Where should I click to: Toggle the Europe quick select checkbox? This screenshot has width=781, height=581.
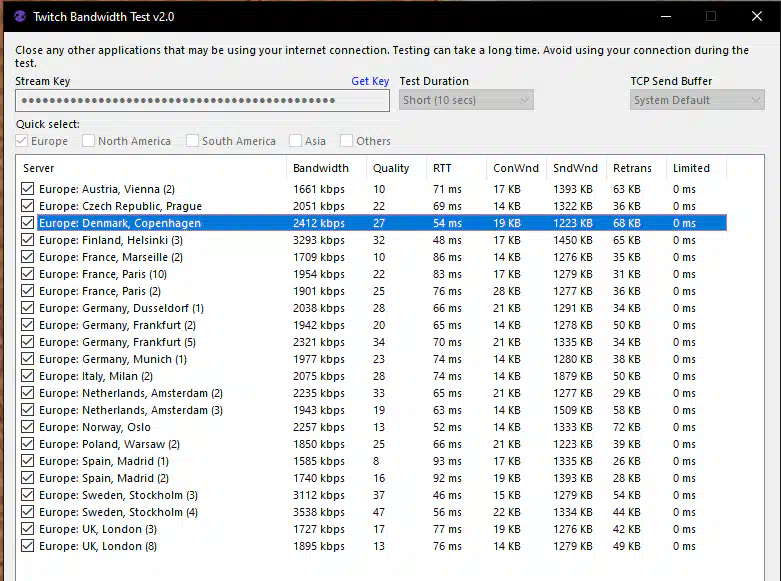click(21, 141)
